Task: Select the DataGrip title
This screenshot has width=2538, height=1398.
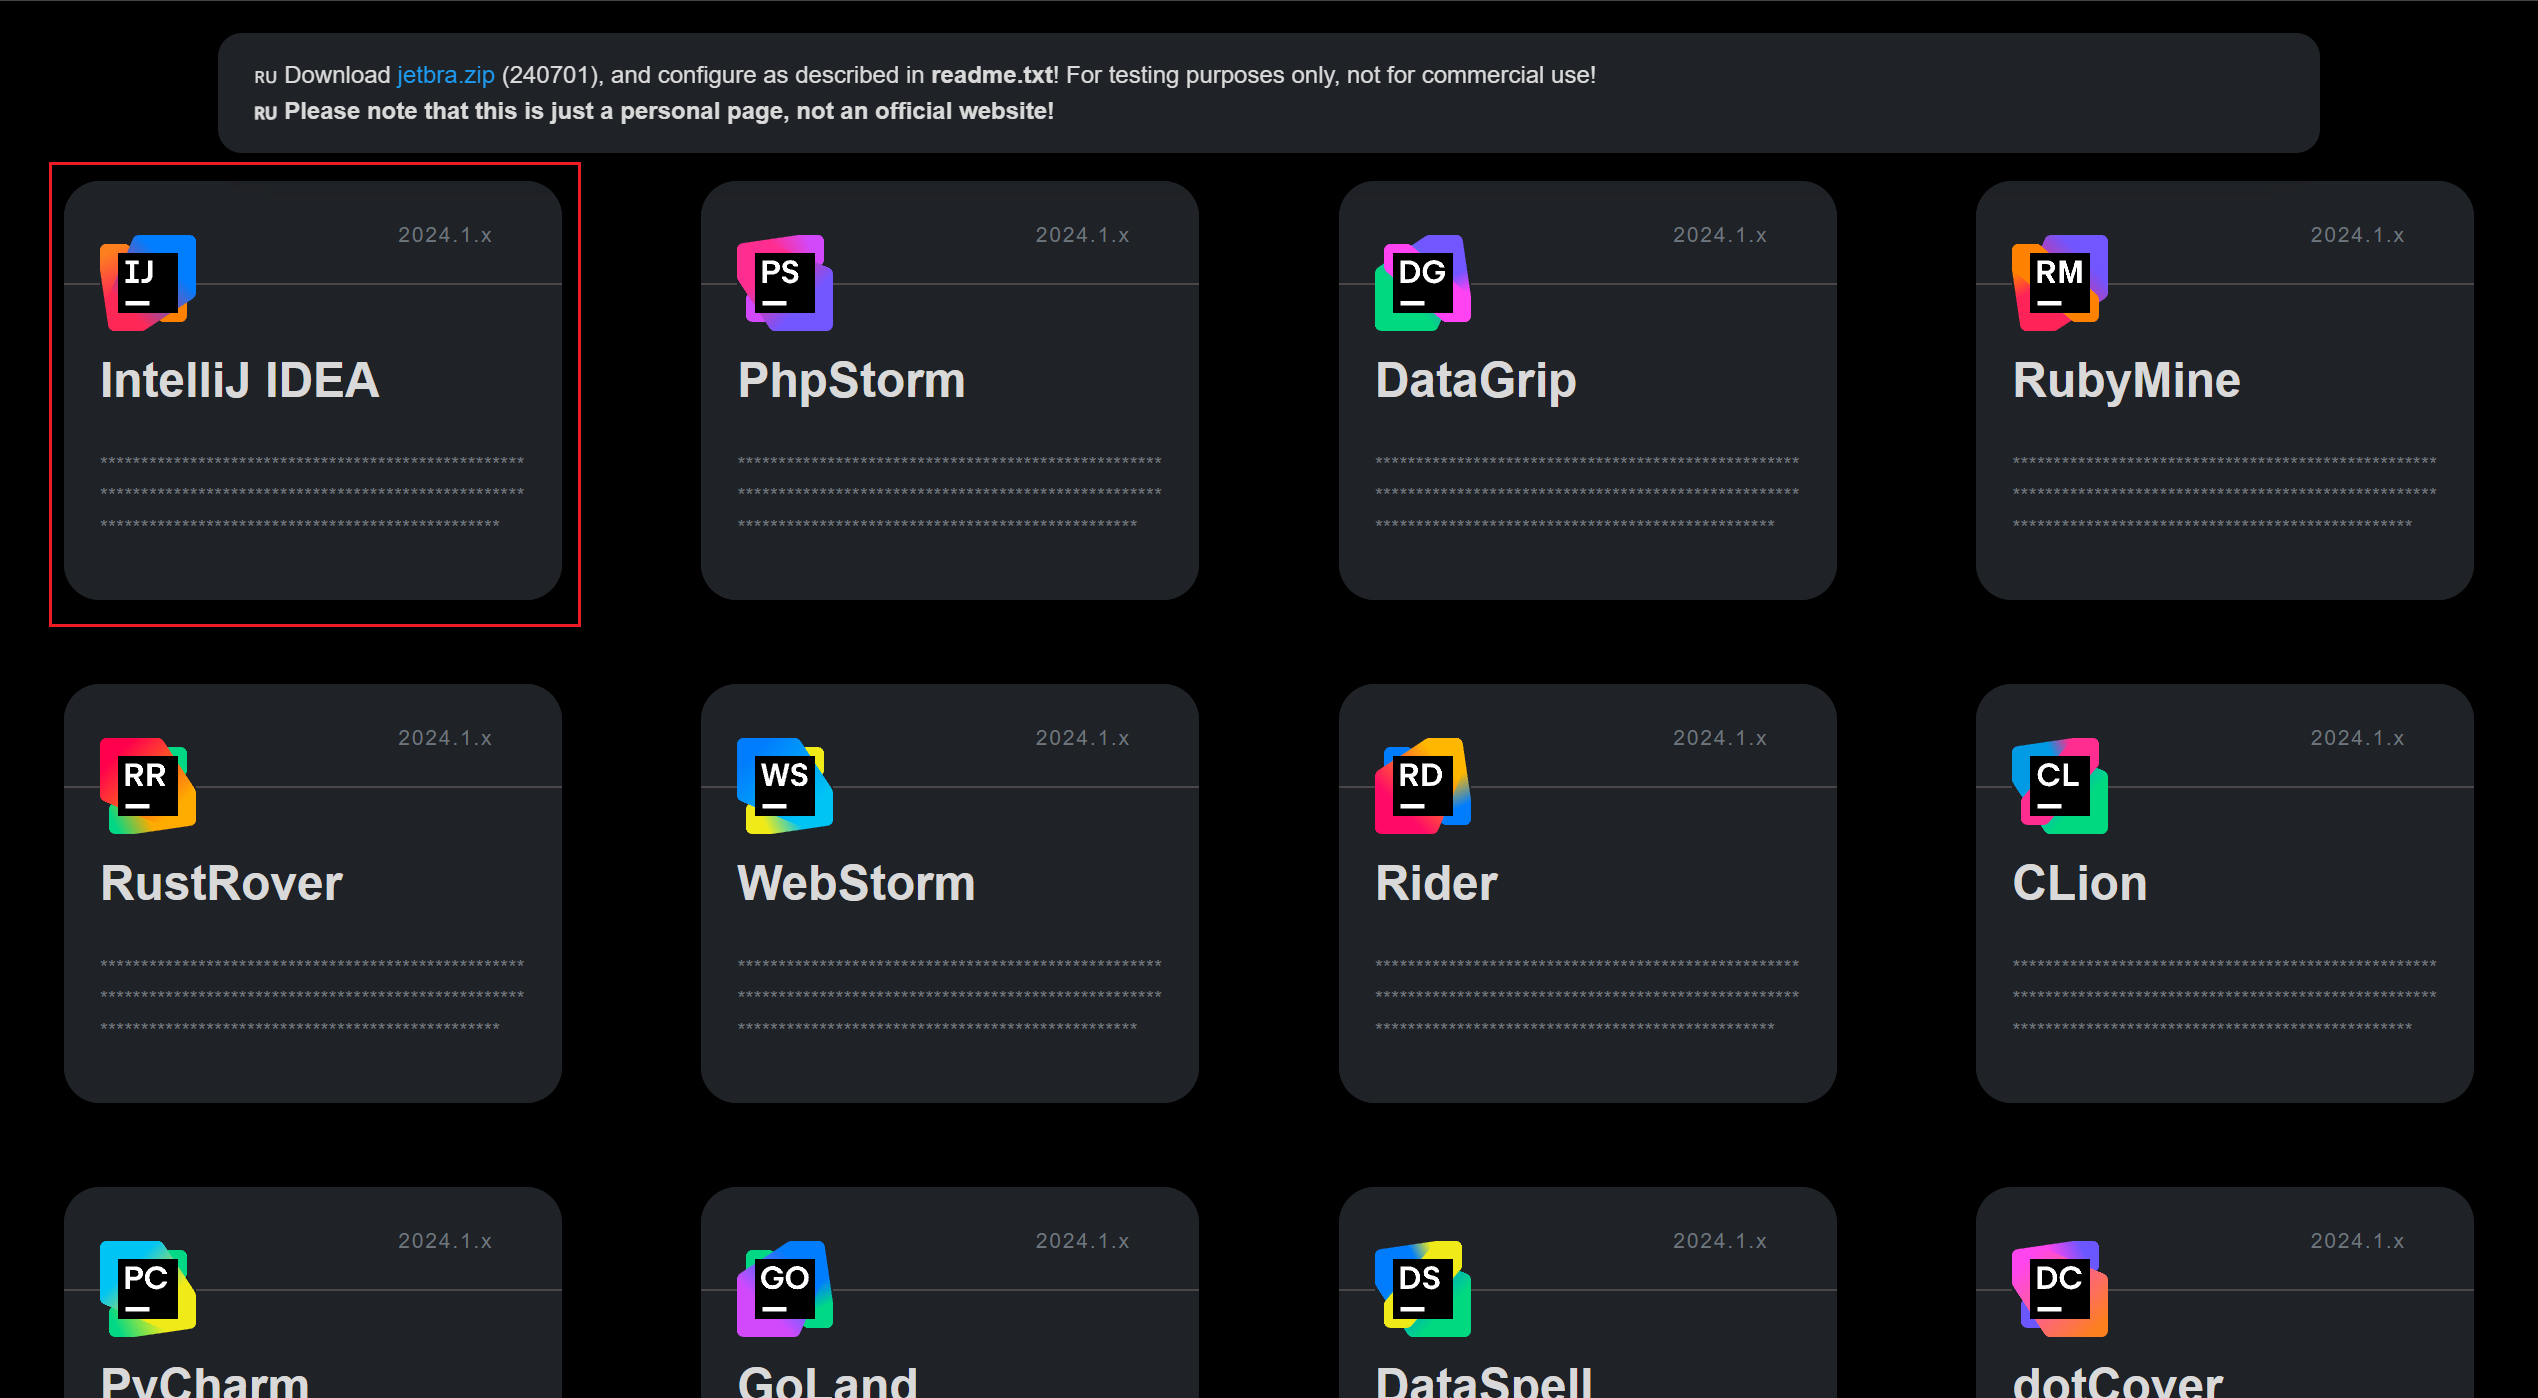Action: point(1476,381)
